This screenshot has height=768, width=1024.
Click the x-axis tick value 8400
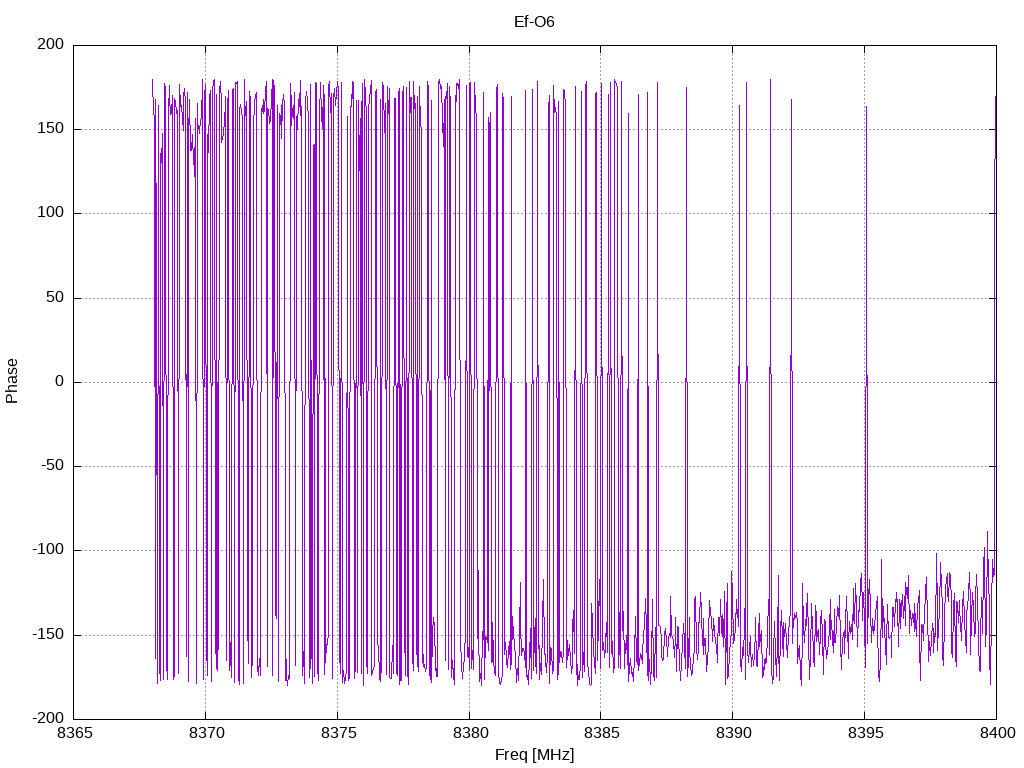[997, 733]
